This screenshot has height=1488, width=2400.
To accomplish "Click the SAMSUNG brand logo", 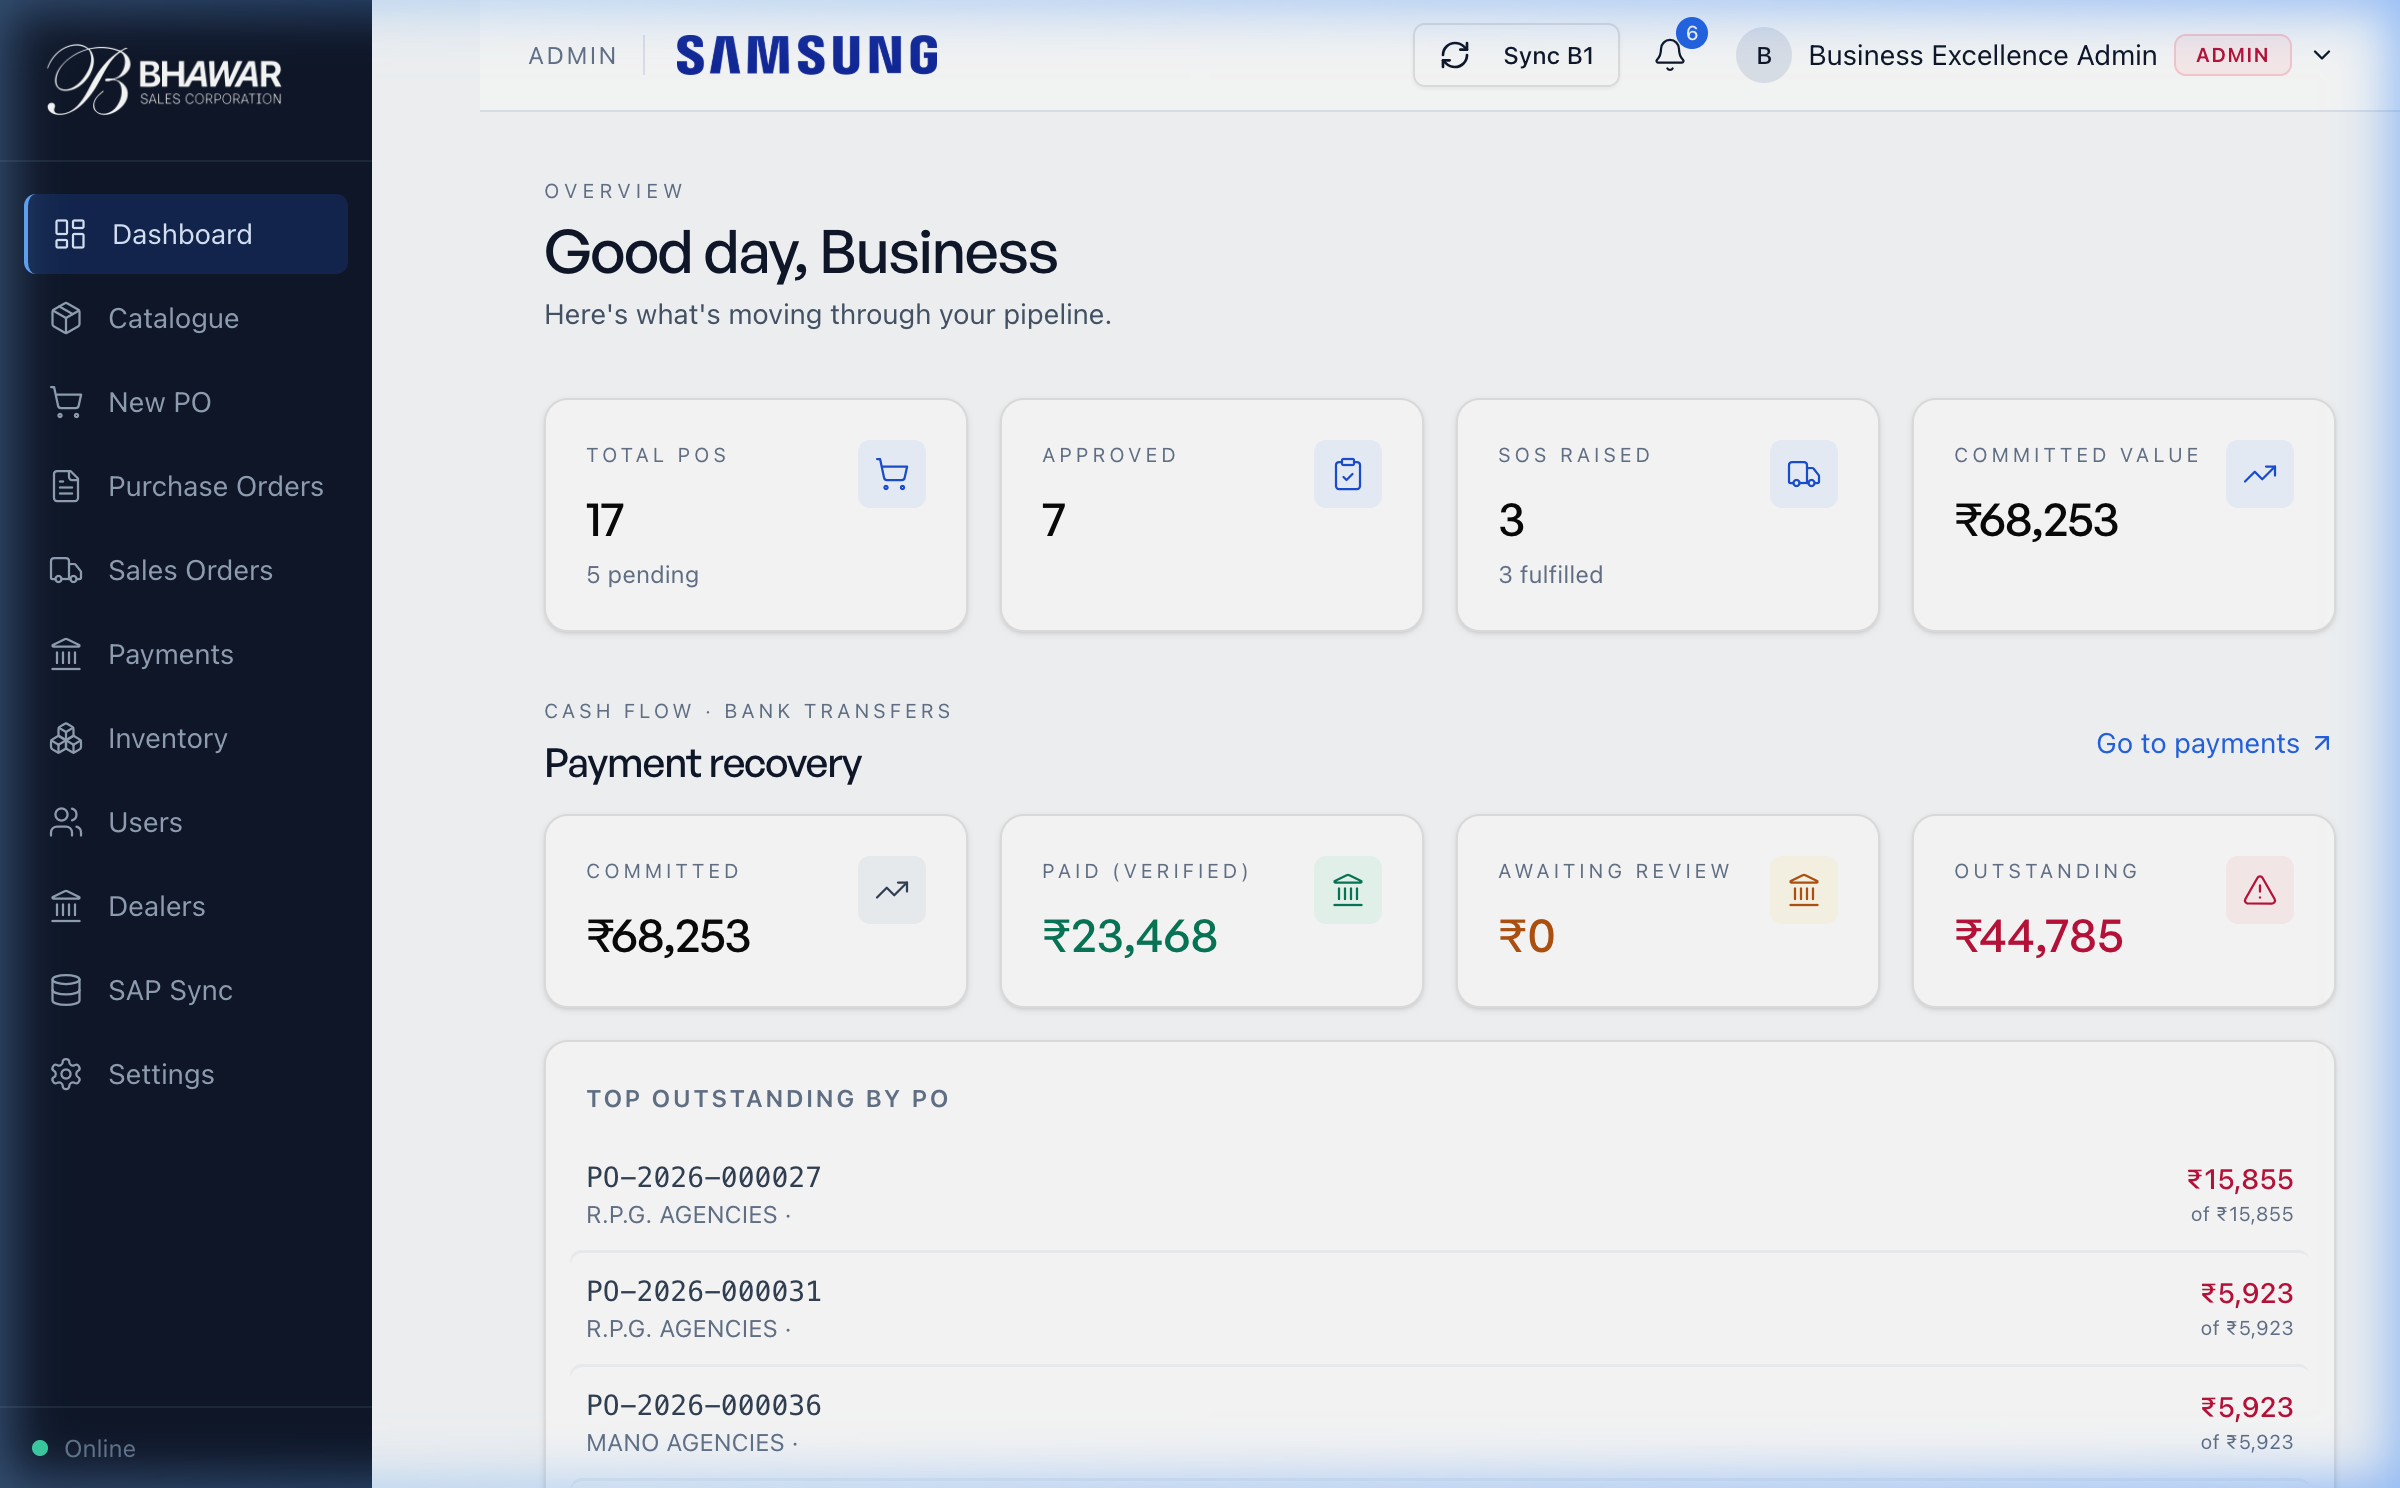I will [x=807, y=55].
